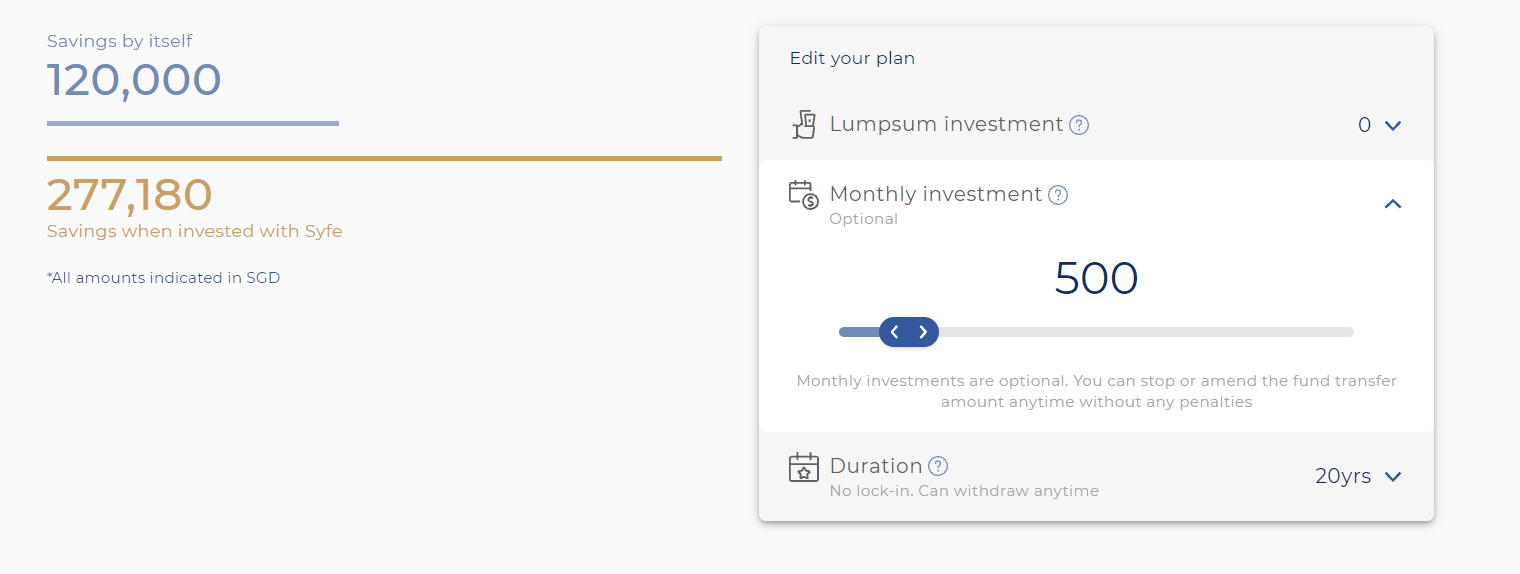Open the Monthly investment help icon
The image size is (1520, 574).
(1058, 195)
